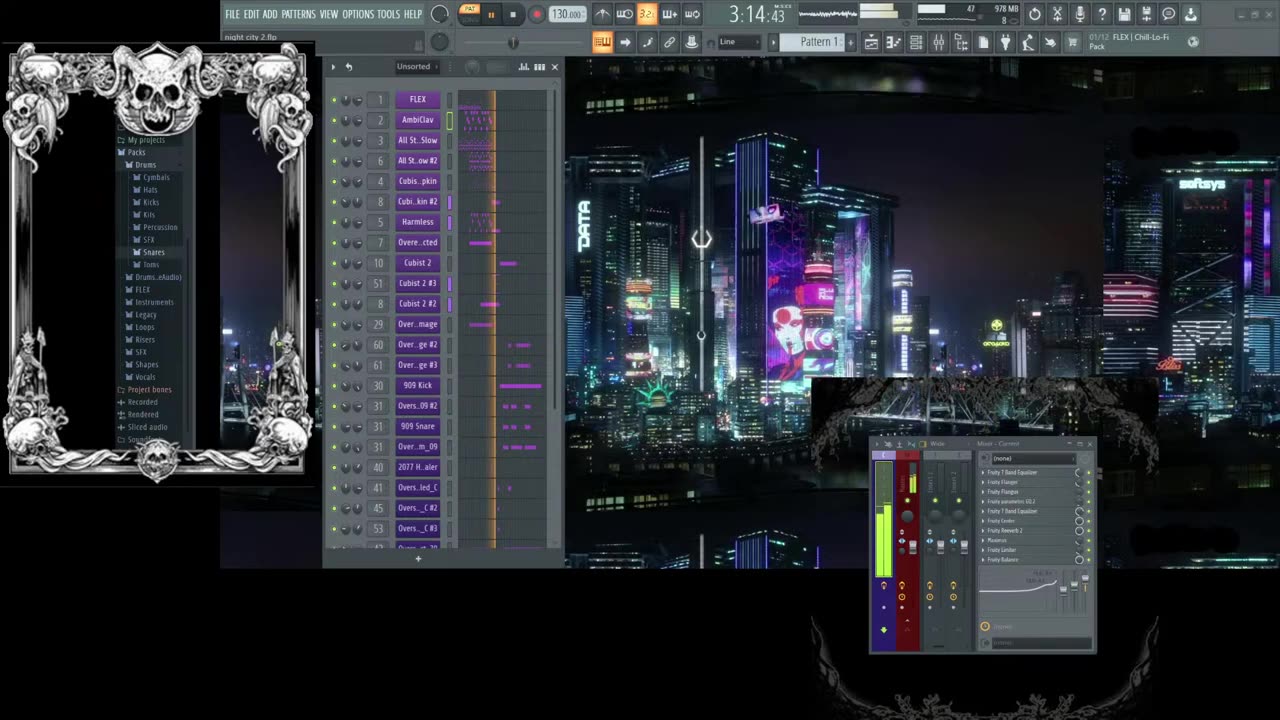Click the red record button
The height and width of the screenshot is (720, 1280).
(x=536, y=15)
